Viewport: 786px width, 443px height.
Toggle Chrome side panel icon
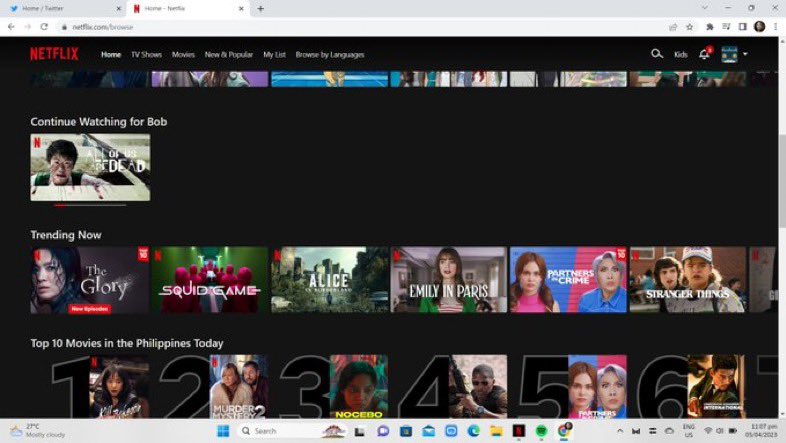pos(743,27)
